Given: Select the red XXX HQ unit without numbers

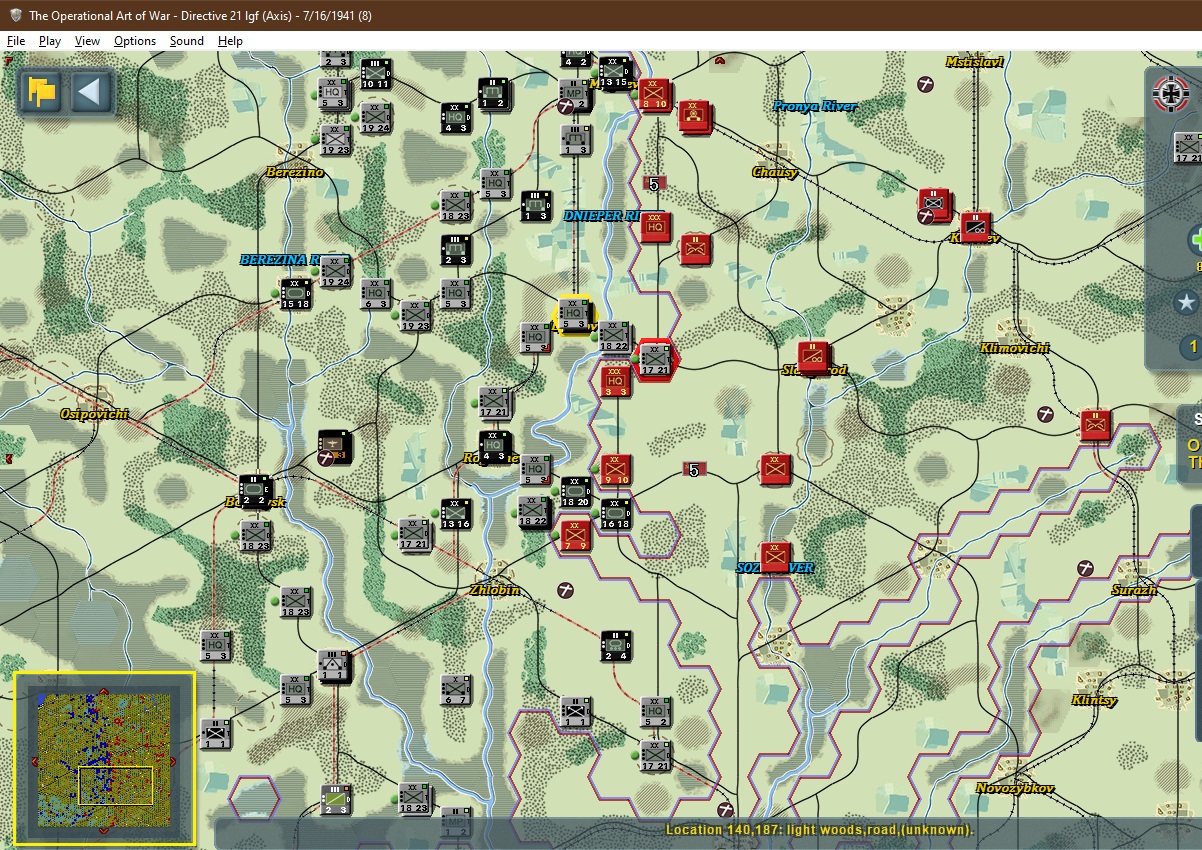Looking at the screenshot, I should [656, 227].
